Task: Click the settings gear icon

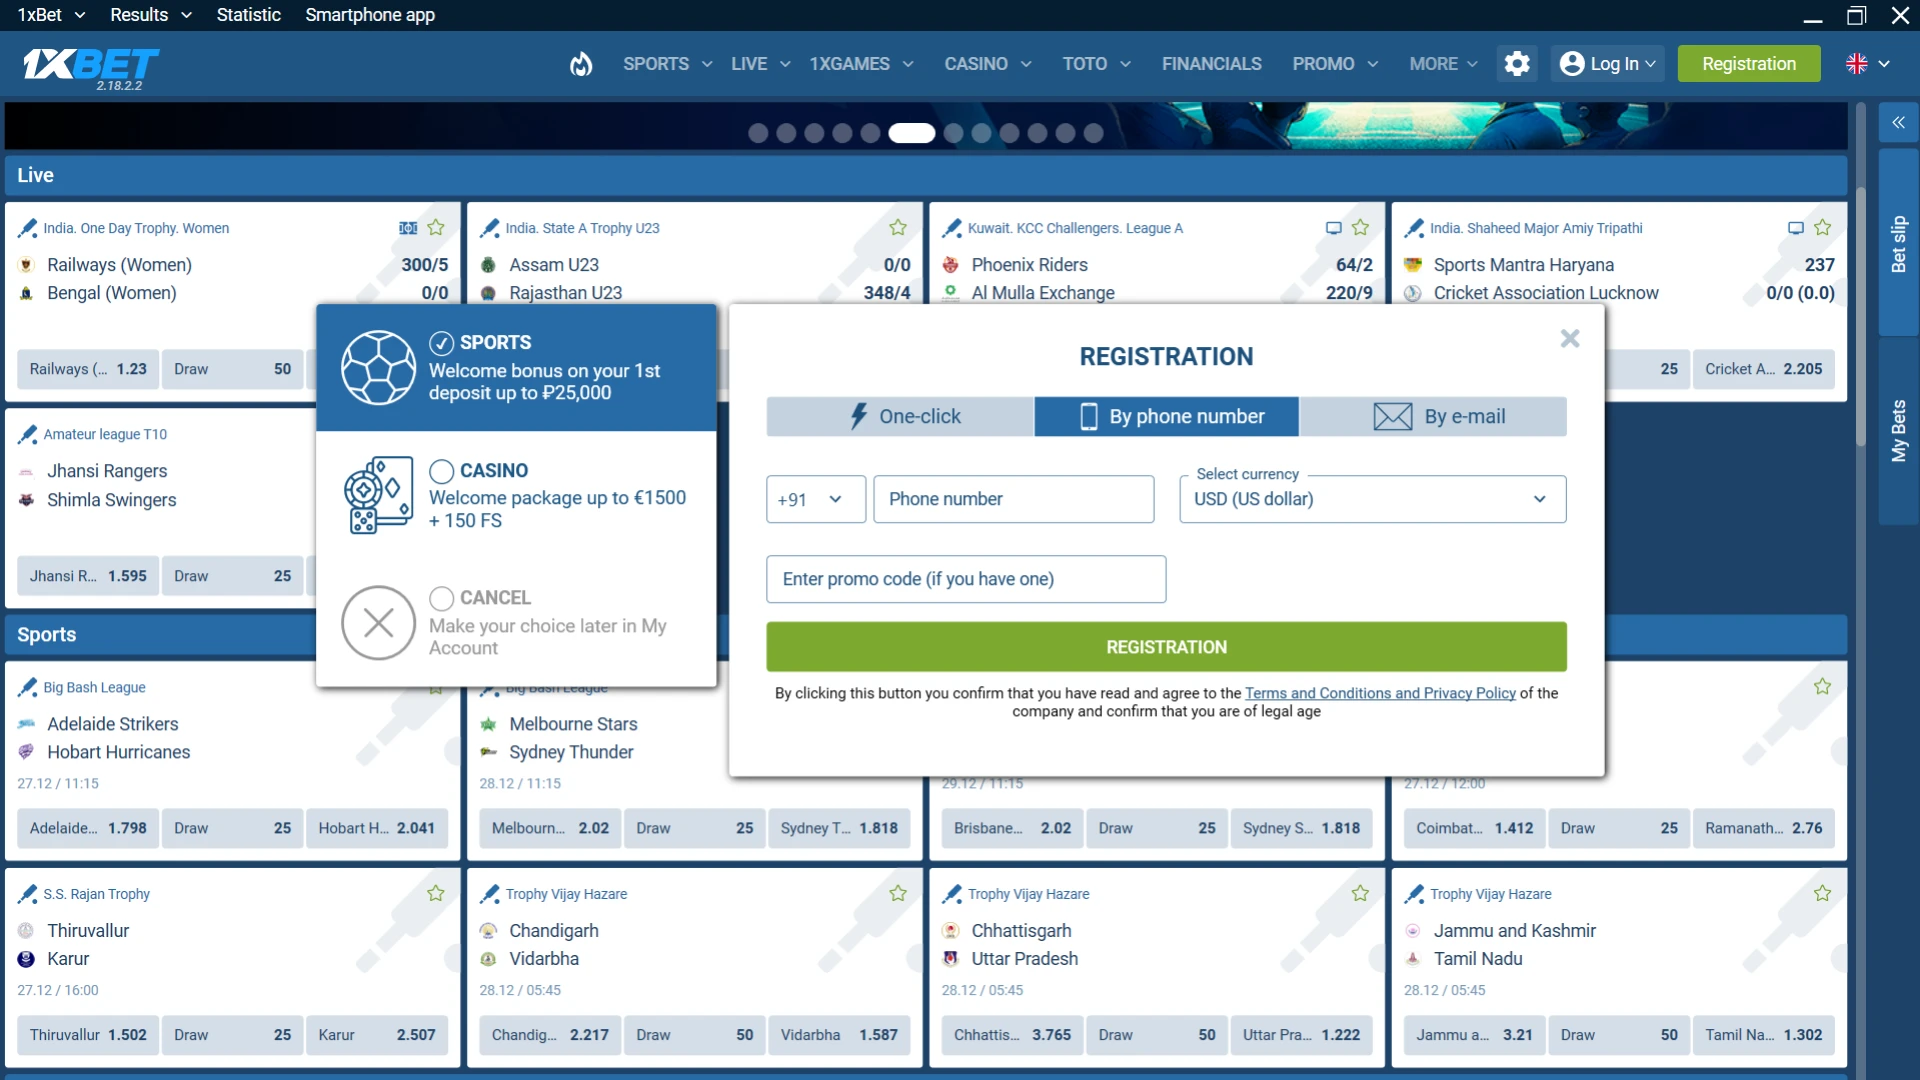Action: coord(1516,62)
